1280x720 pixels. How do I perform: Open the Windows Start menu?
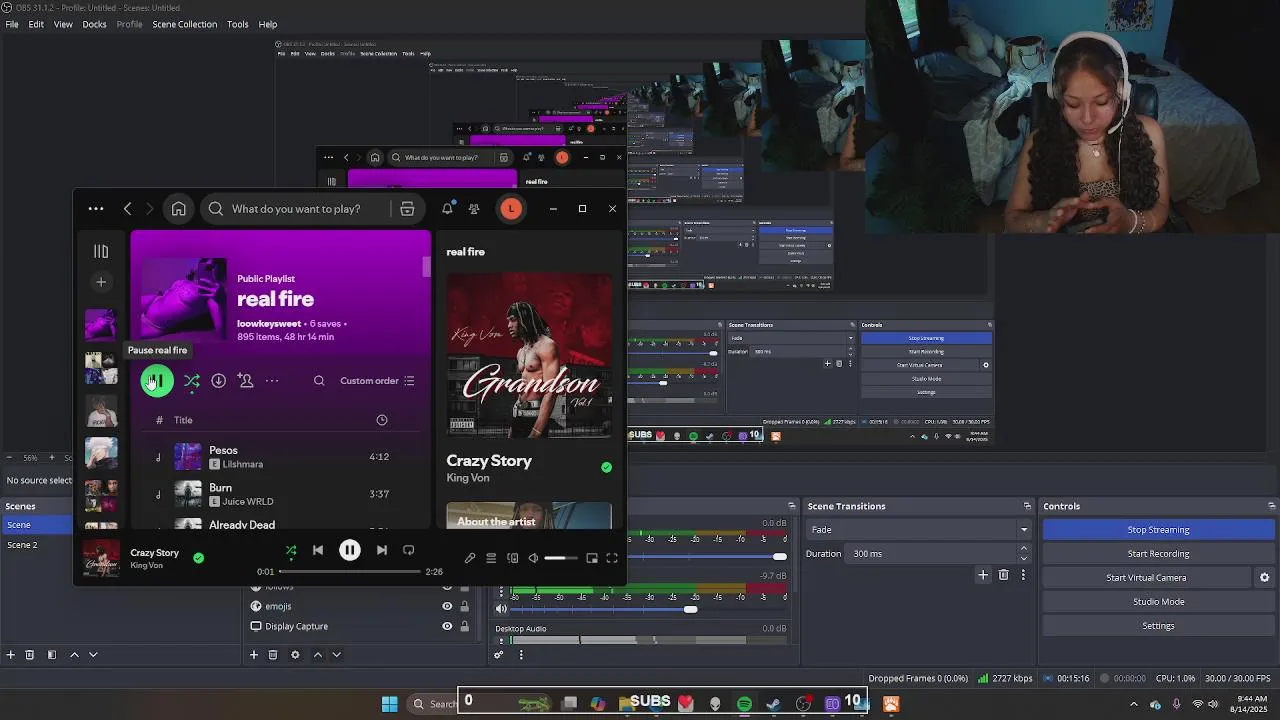[x=389, y=704]
